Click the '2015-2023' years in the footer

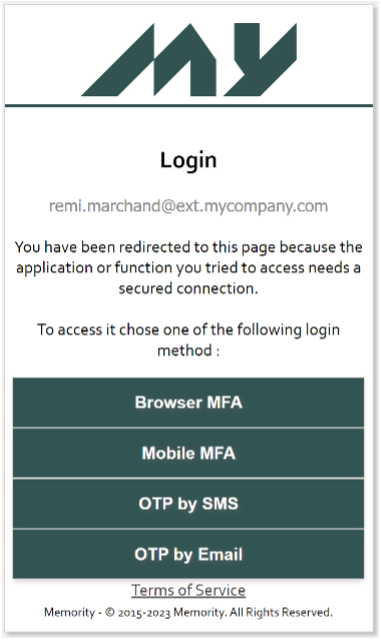click(x=144, y=613)
